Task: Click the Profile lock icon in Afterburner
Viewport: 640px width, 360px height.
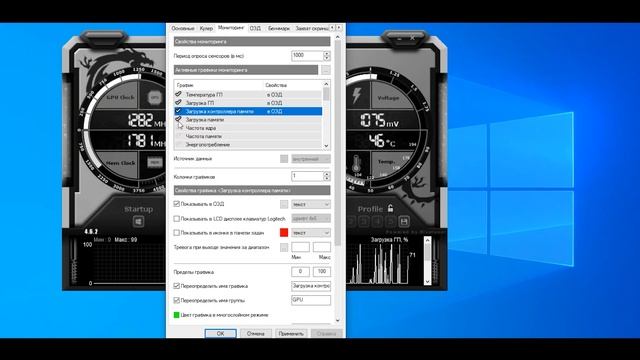Action: 390,208
